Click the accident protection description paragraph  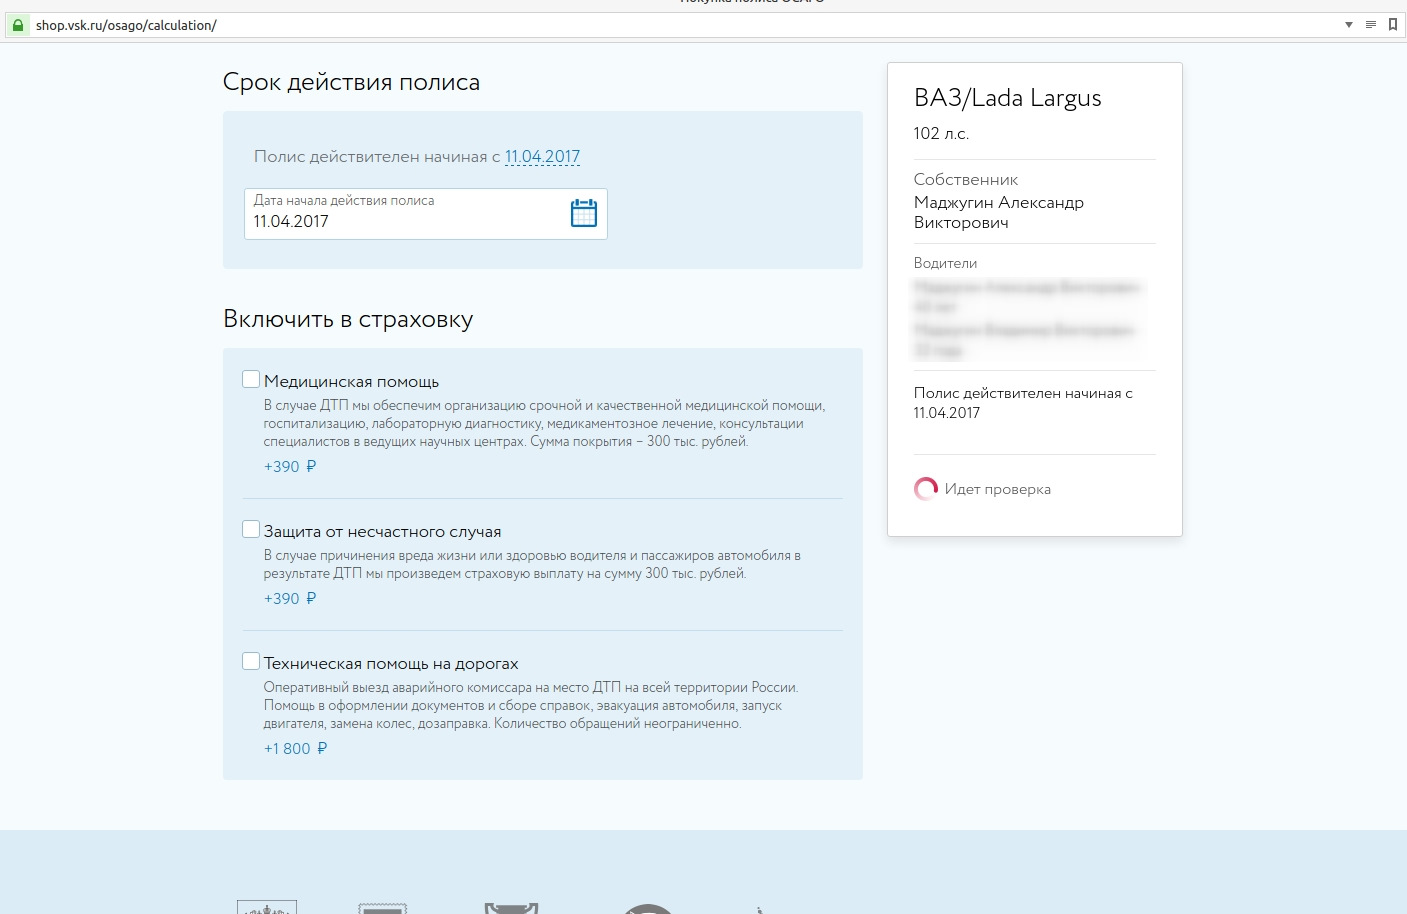pyautogui.click(x=532, y=565)
